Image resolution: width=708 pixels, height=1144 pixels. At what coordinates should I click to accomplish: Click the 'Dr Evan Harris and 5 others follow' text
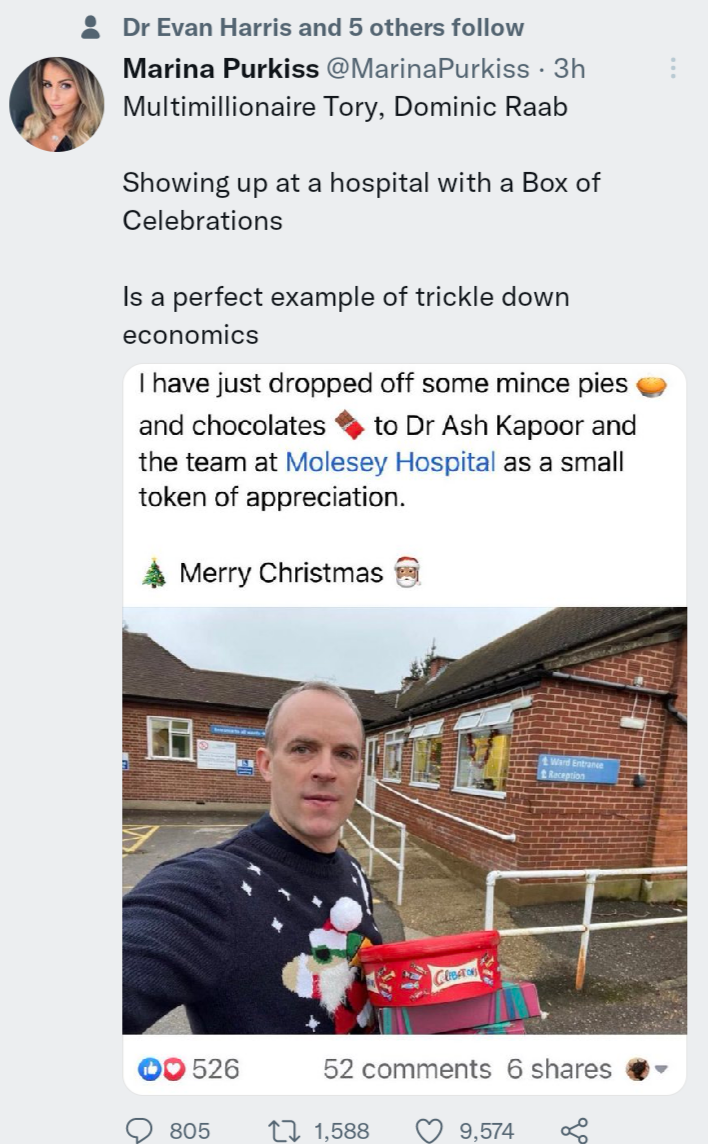(323, 28)
